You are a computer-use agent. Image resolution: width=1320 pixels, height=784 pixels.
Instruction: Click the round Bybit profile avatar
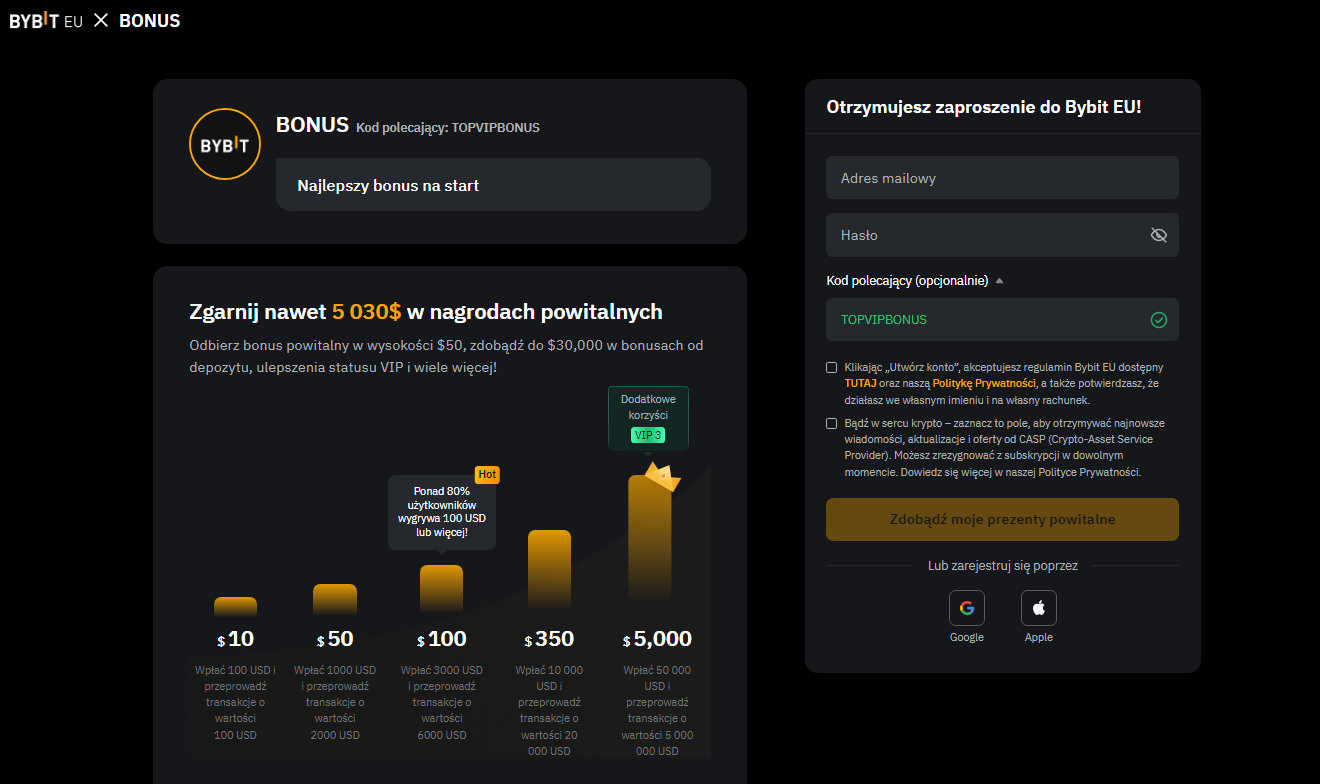click(225, 144)
